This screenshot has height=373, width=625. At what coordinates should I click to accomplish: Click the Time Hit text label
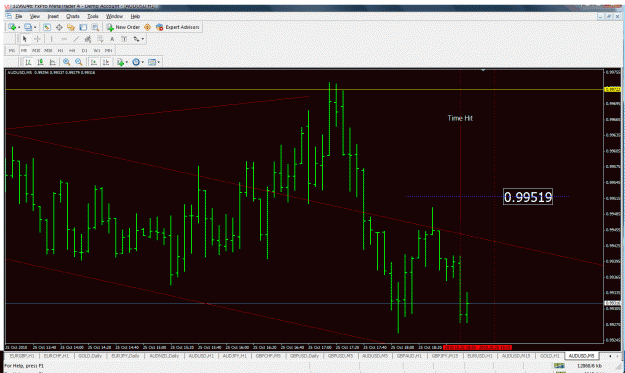pyautogui.click(x=460, y=118)
